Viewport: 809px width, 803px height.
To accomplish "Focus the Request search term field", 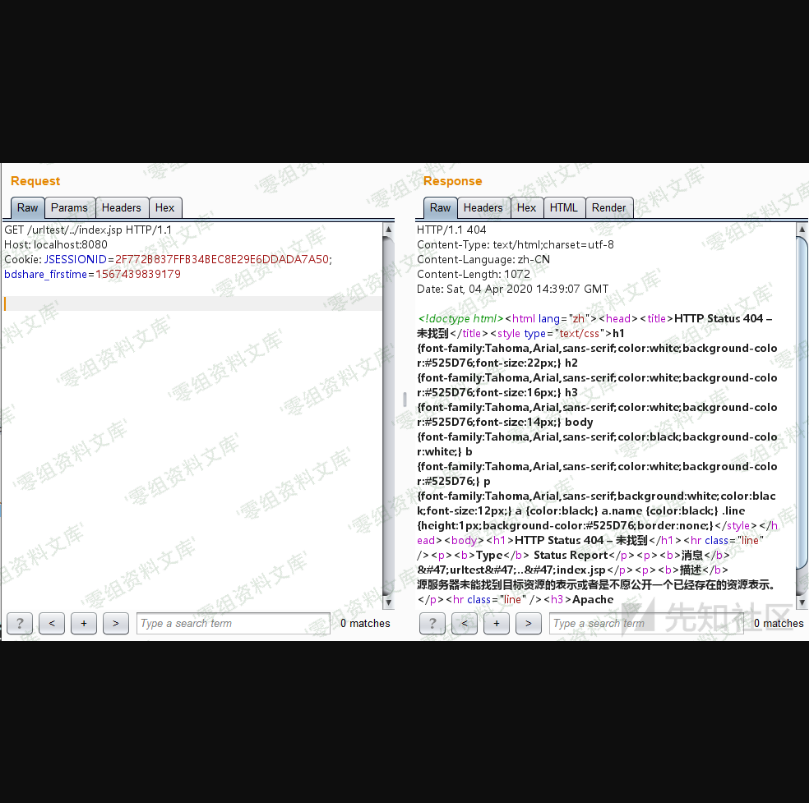I will 232,623.
